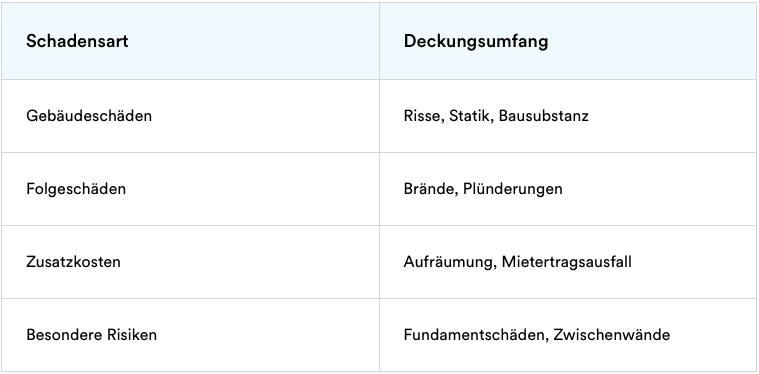Click the Schadensart column header
Viewport: 759px width, 374px height.
click(190, 41)
